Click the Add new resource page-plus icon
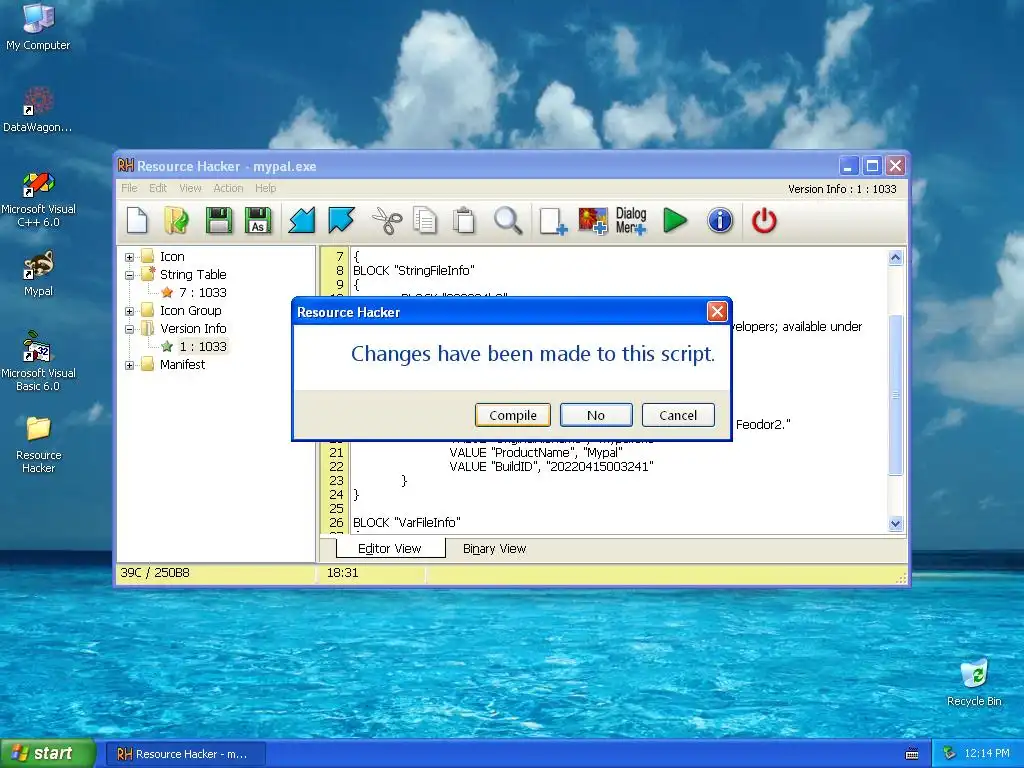This screenshot has height=768, width=1024. pos(553,221)
